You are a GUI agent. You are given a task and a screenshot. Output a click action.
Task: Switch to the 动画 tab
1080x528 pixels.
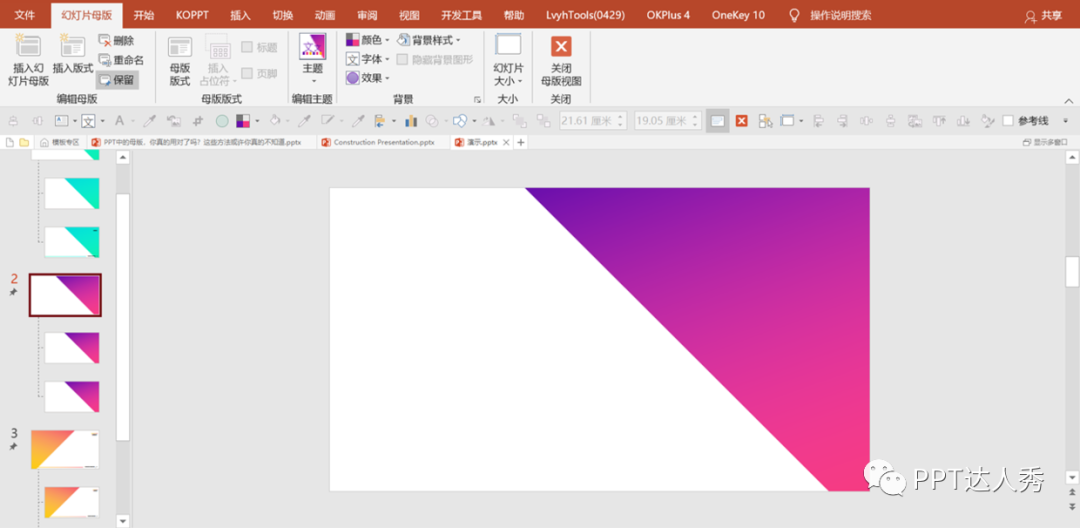(324, 15)
